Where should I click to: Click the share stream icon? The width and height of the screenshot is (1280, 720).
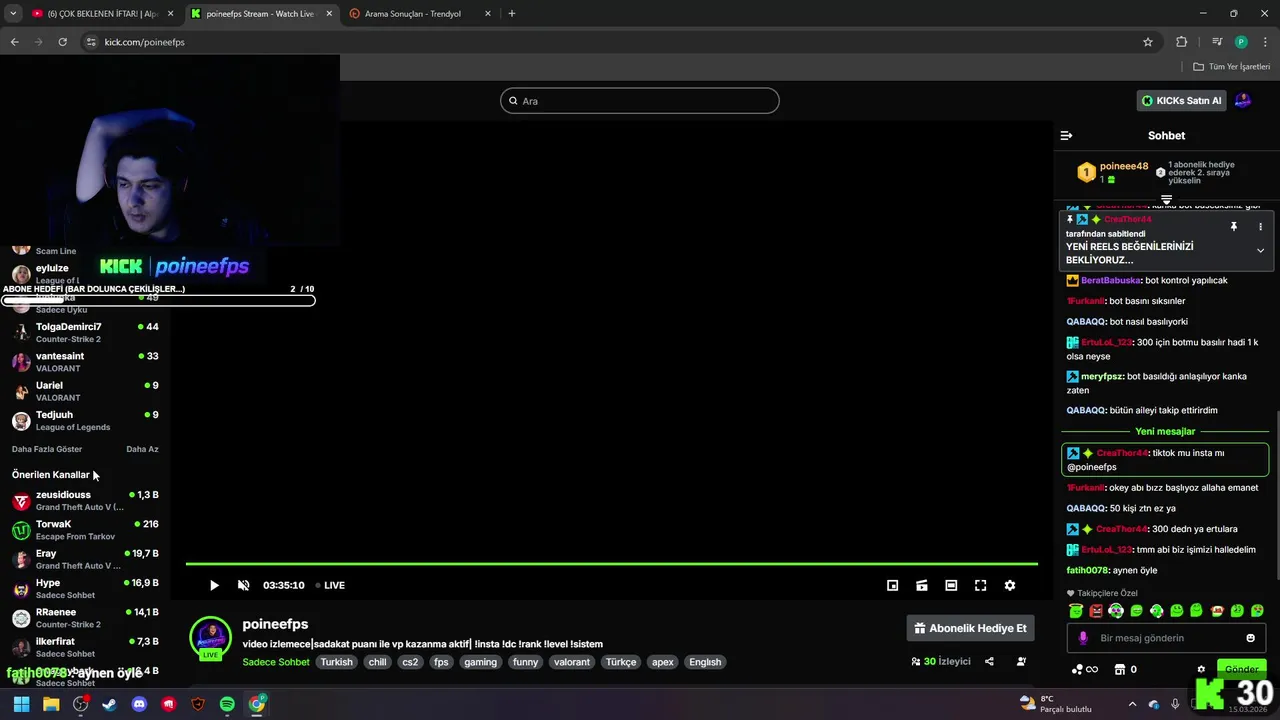(989, 661)
